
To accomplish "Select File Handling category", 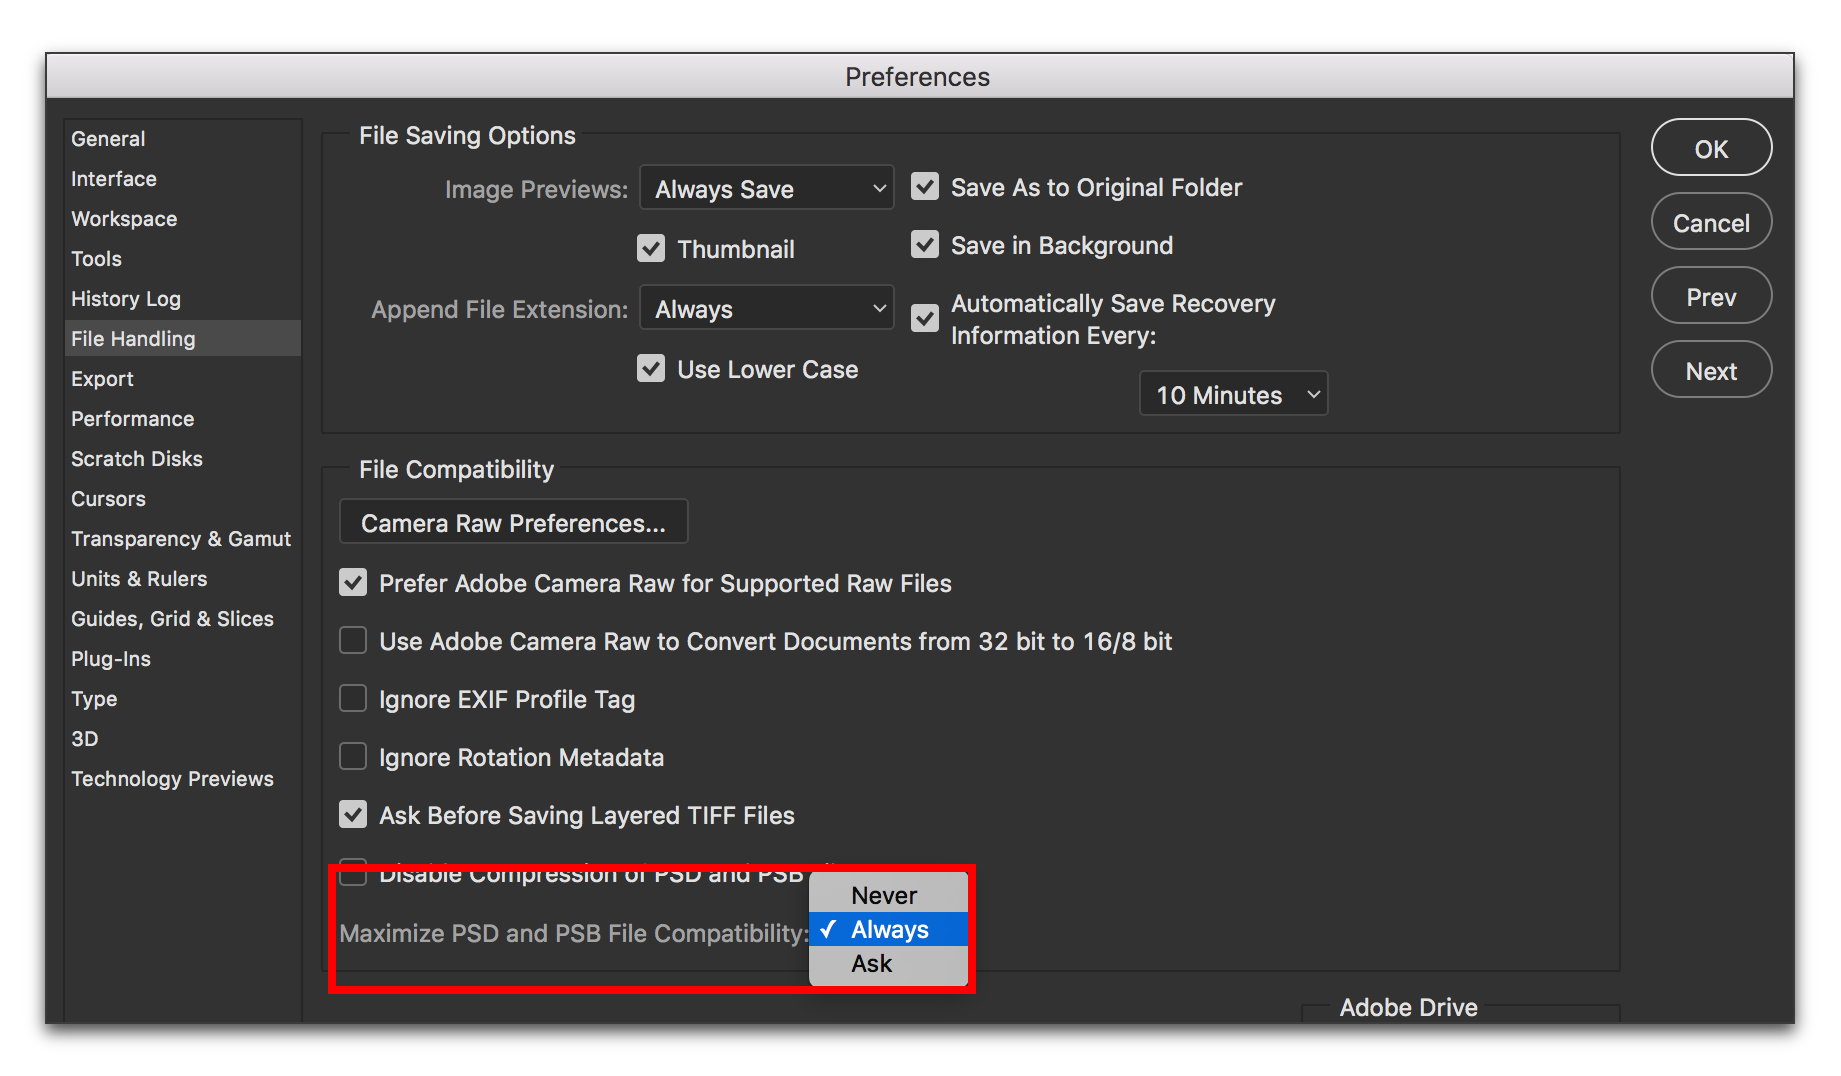I will coord(183,338).
